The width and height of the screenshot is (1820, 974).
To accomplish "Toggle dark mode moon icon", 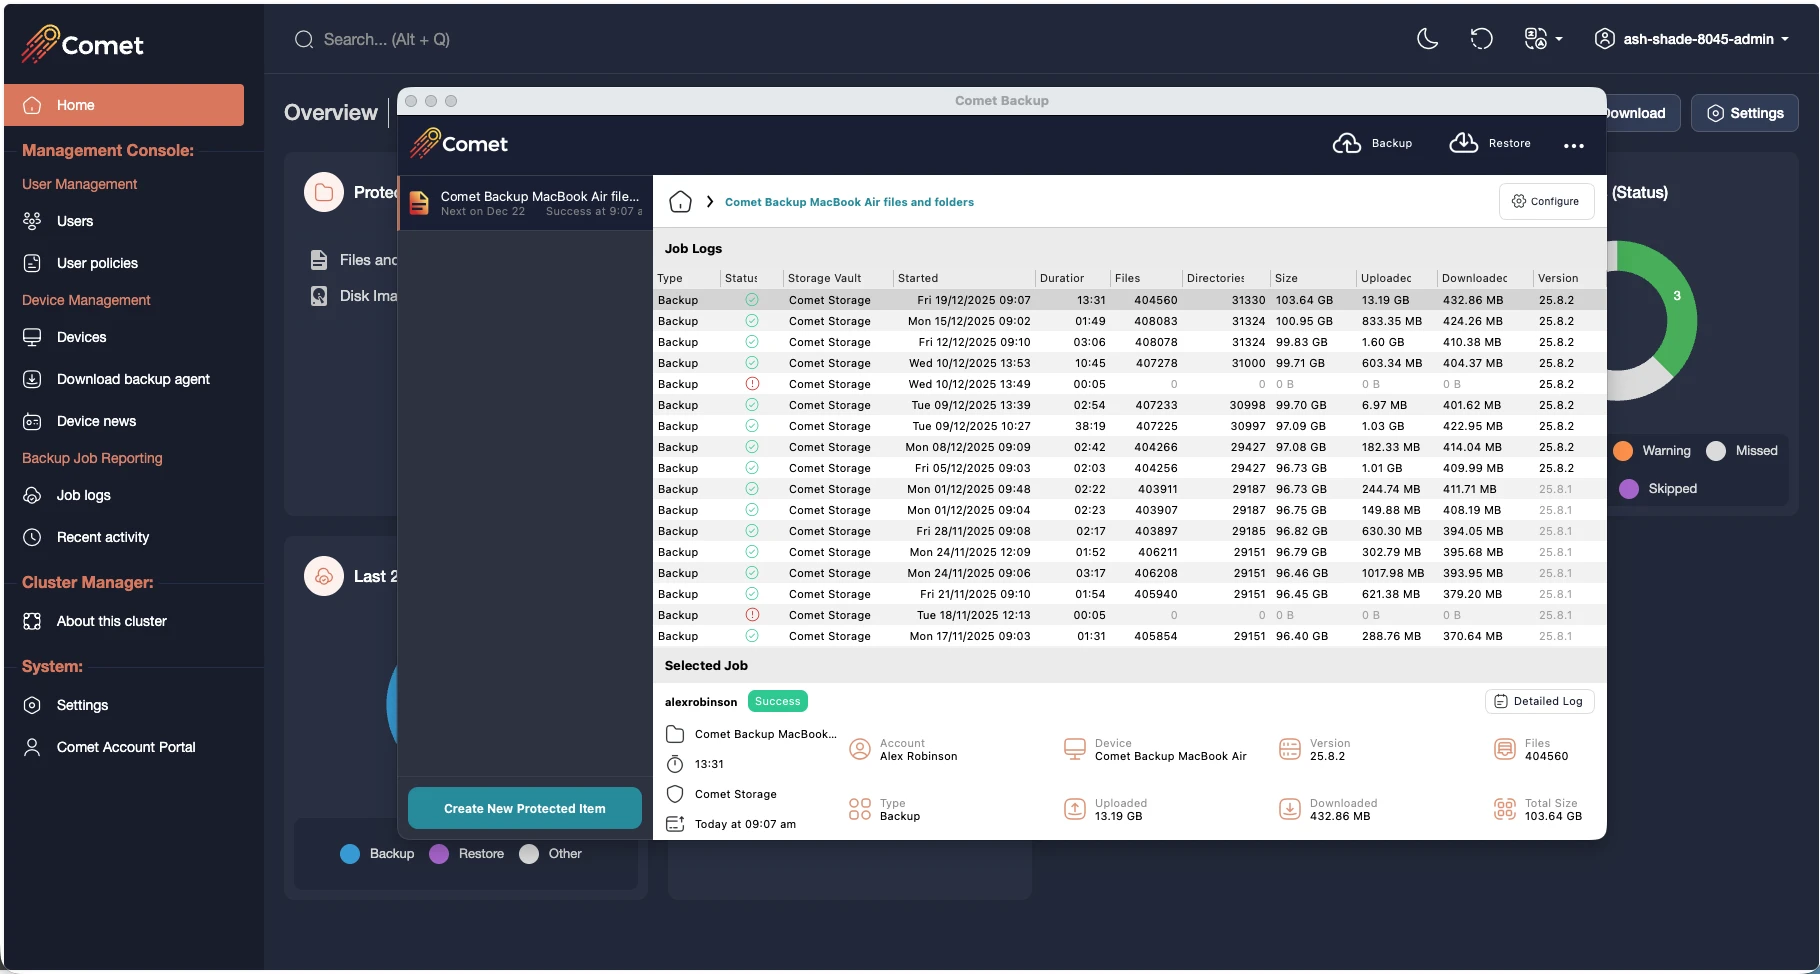I will (x=1428, y=39).
